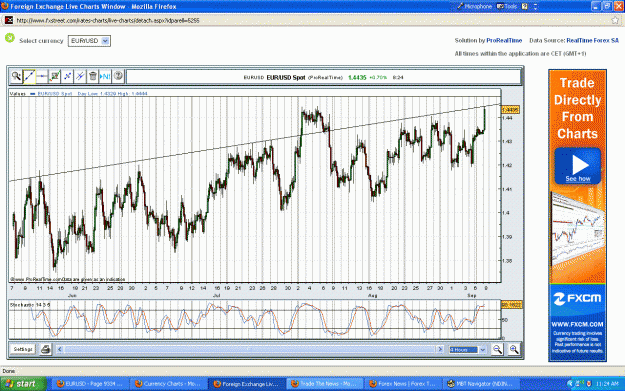Open WWW.FXCM.COM link in ad
The image size is (625, 391).
coord(578,324)
